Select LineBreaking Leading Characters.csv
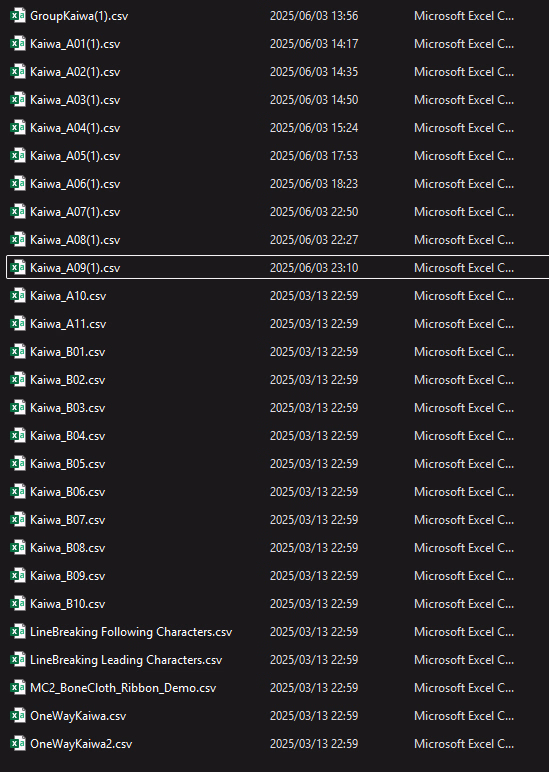 (x=126, y=660)
